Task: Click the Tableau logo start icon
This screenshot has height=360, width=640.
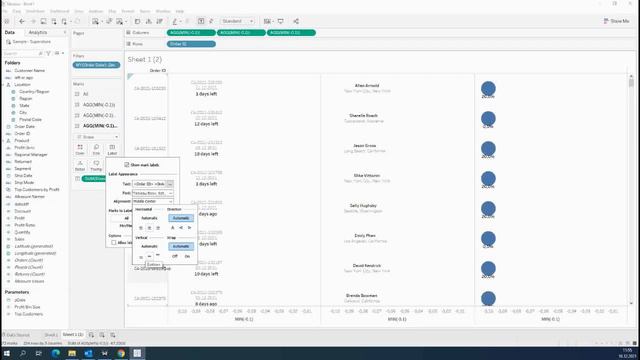Action: point(7,21)
